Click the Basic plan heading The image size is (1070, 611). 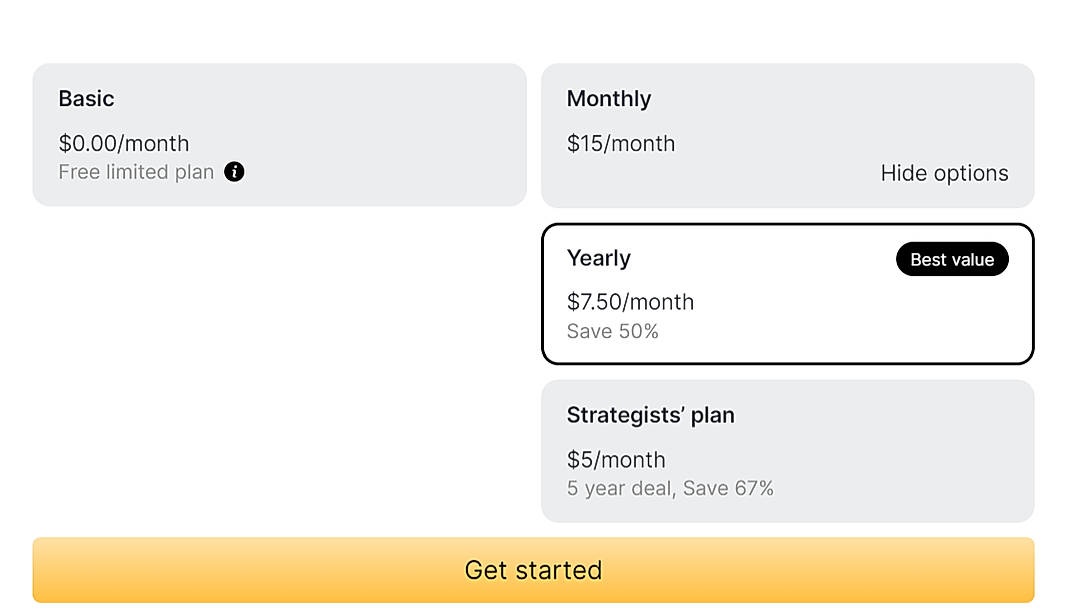[86, 99]
